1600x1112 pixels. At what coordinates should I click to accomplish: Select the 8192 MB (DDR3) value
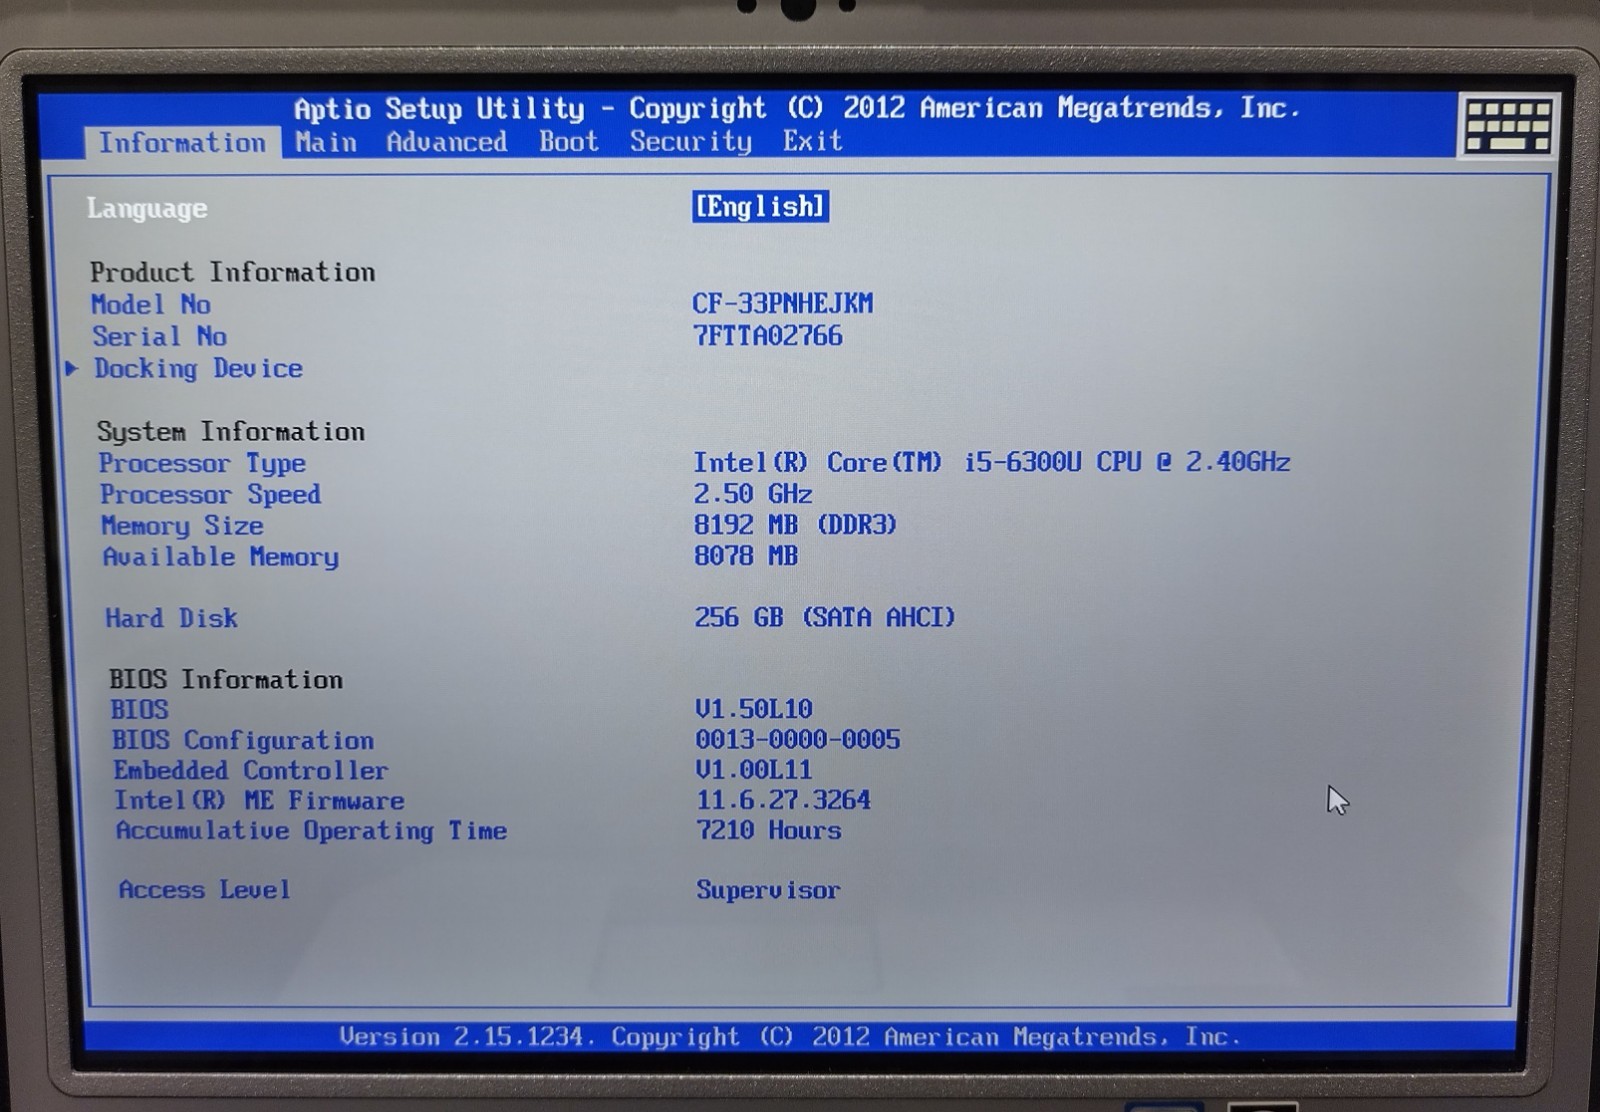pyautogui.click(x=796, y=524)
